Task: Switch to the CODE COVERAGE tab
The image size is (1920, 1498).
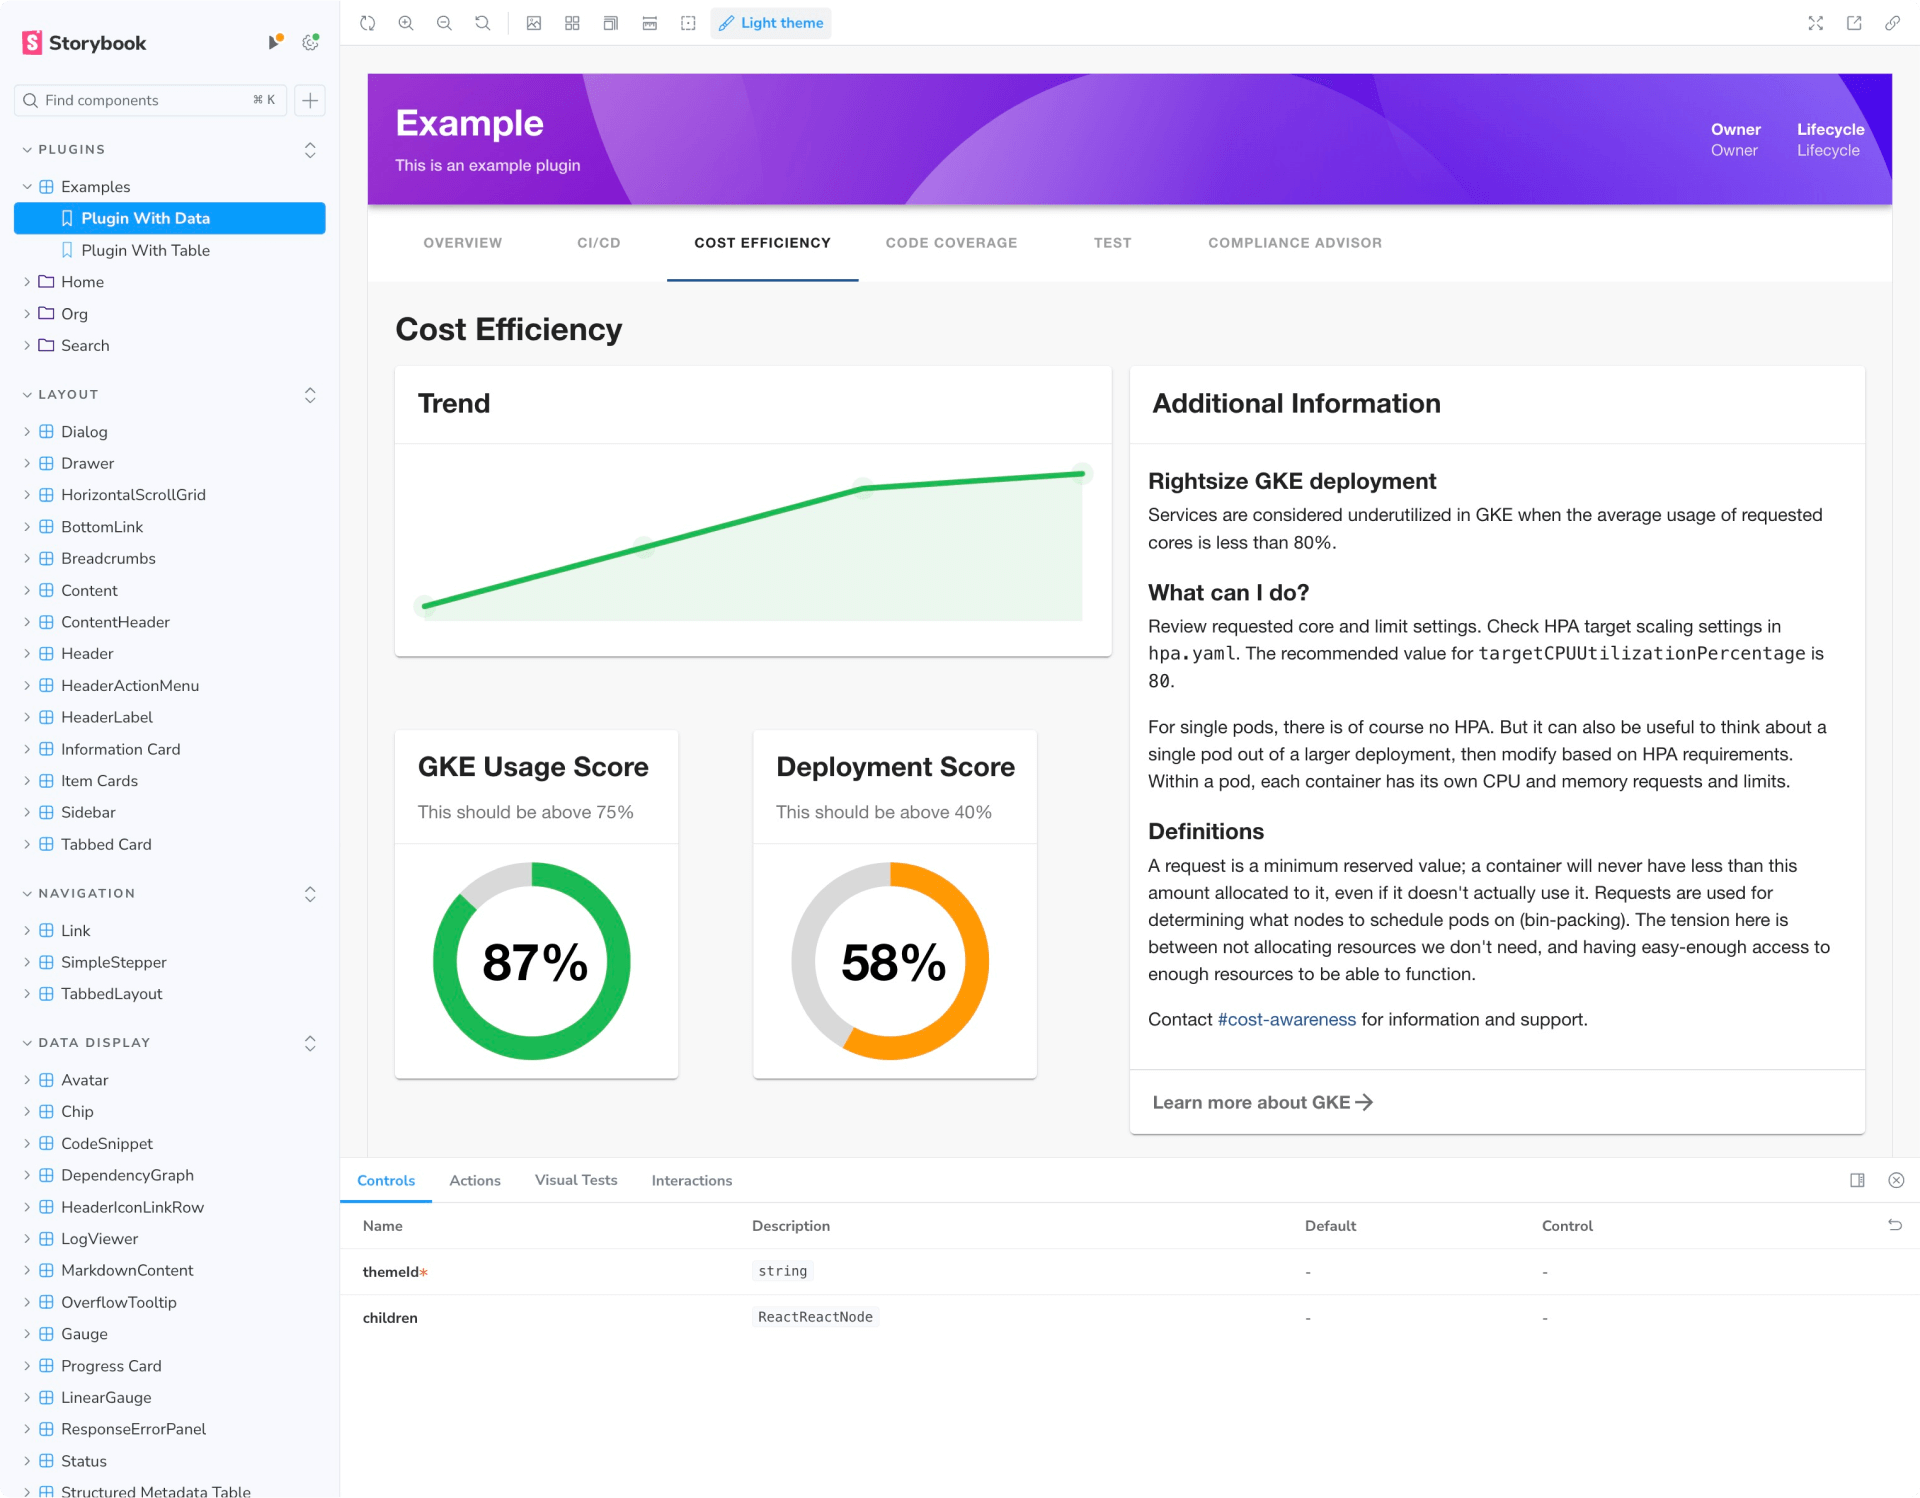Action: click(x=951, y=243)
